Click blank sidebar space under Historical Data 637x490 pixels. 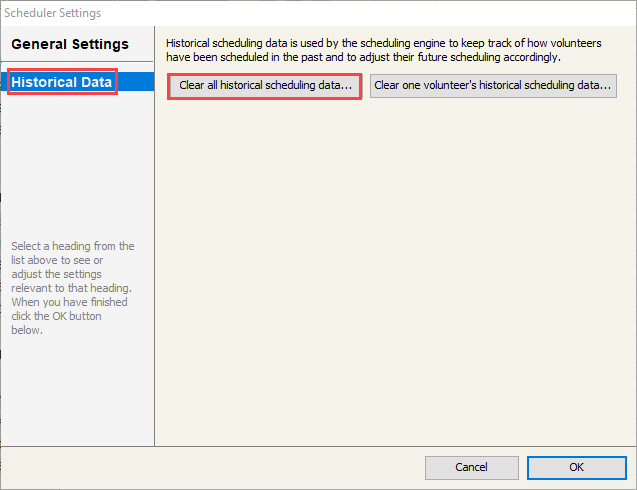click(x=77, y=160)
